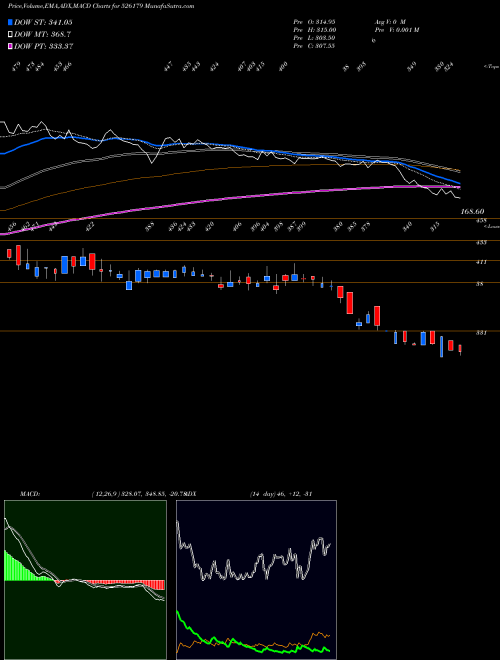Click the last red candlestick on the right
Screen dimensions: 500x660
tap(460, 349)
